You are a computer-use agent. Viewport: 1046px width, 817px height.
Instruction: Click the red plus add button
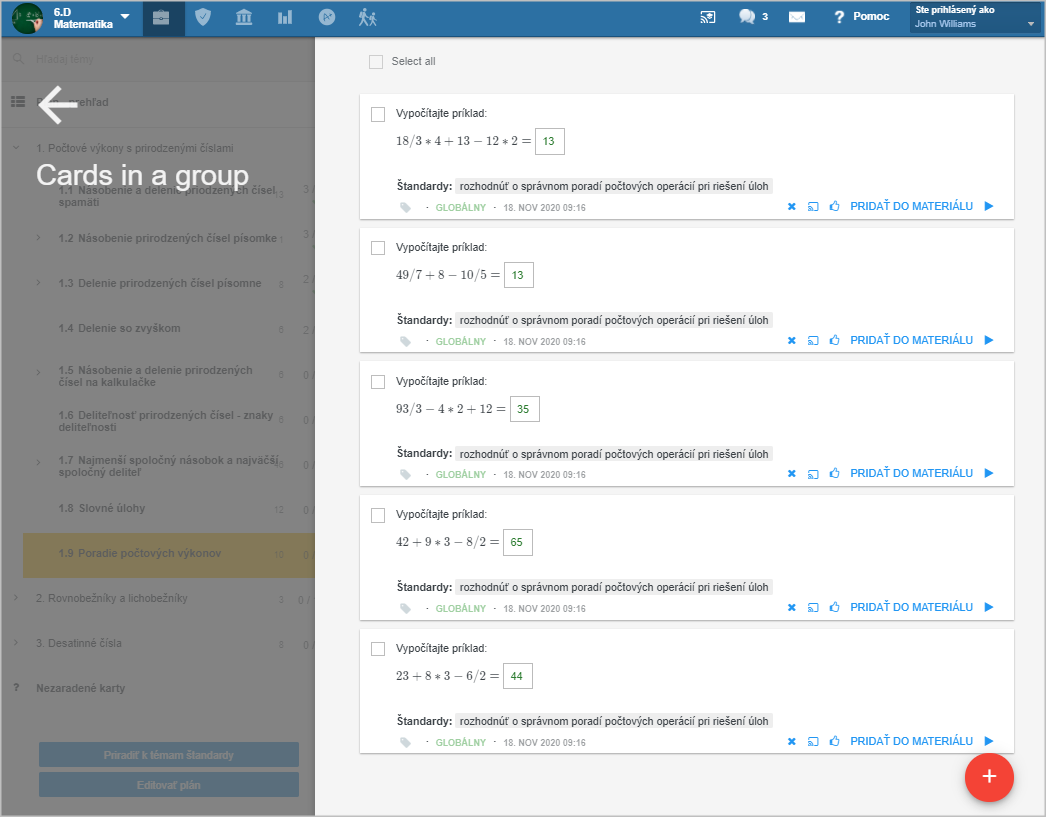989,777
